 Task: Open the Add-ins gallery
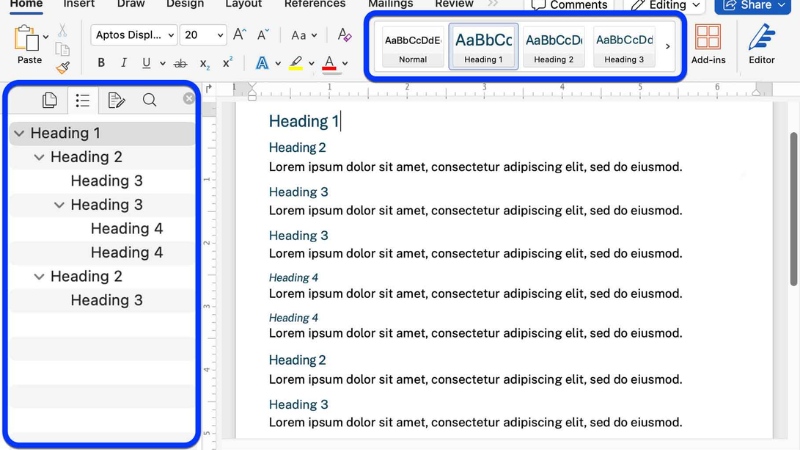coord(708,44)
